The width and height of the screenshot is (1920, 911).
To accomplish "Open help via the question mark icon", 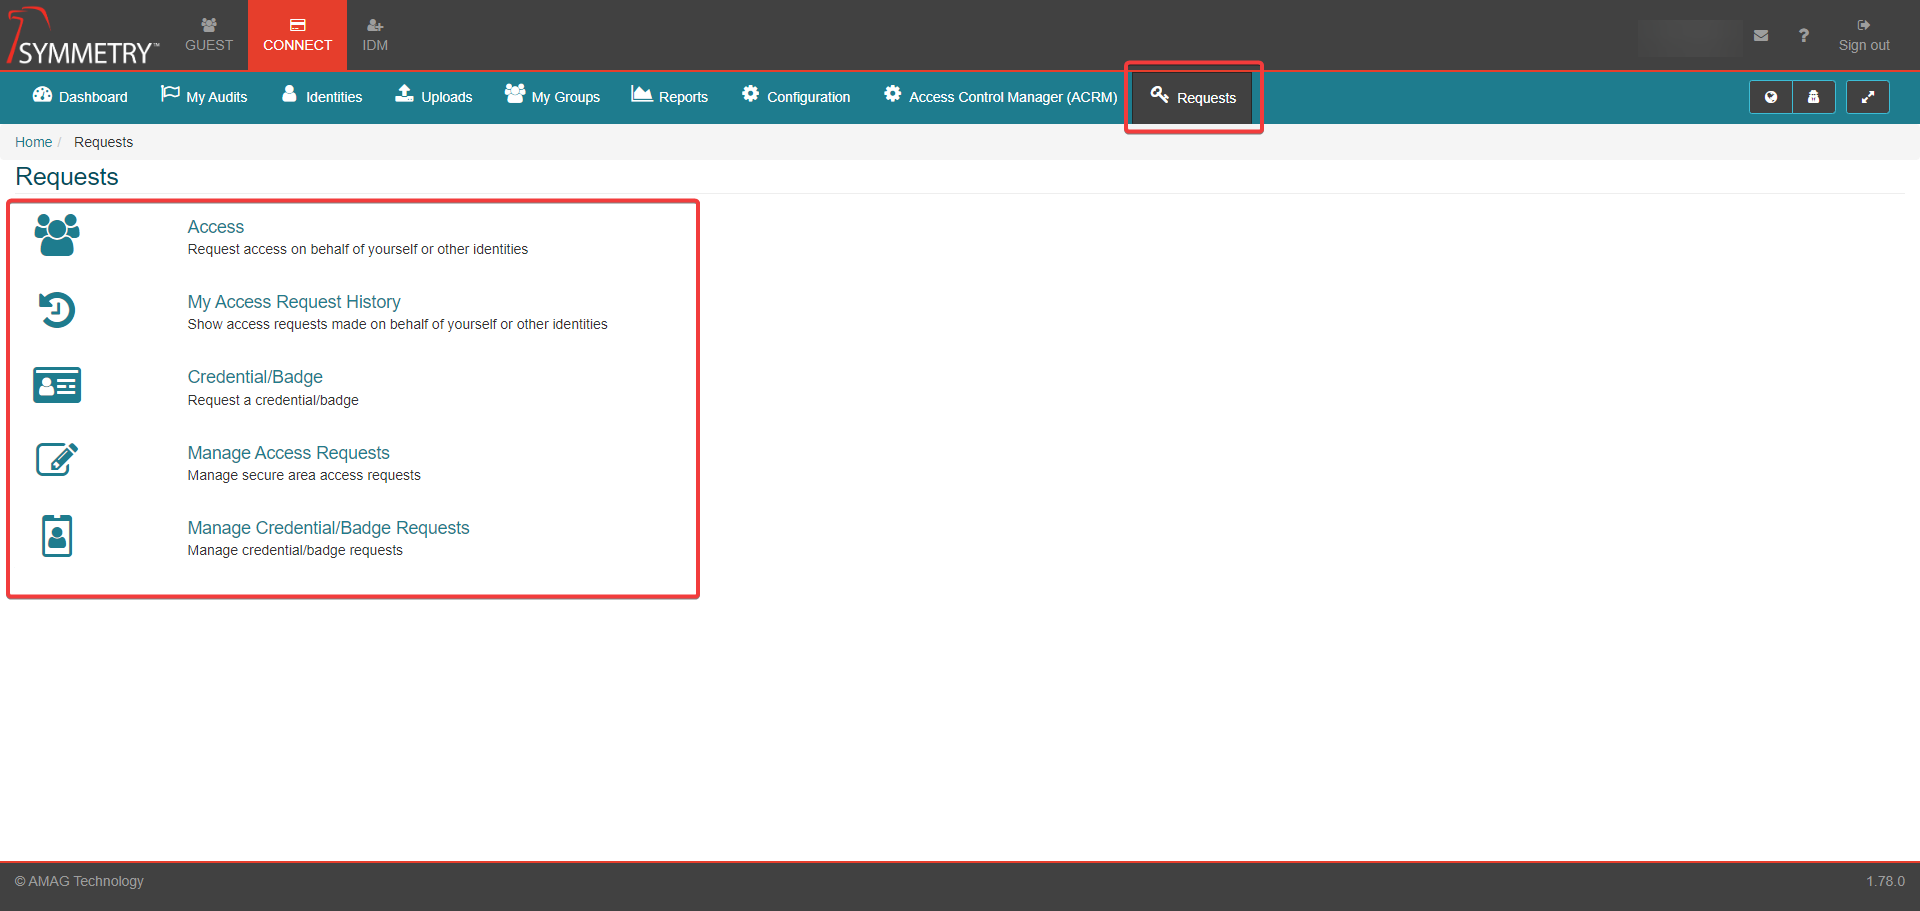I will coord(1804,36).
